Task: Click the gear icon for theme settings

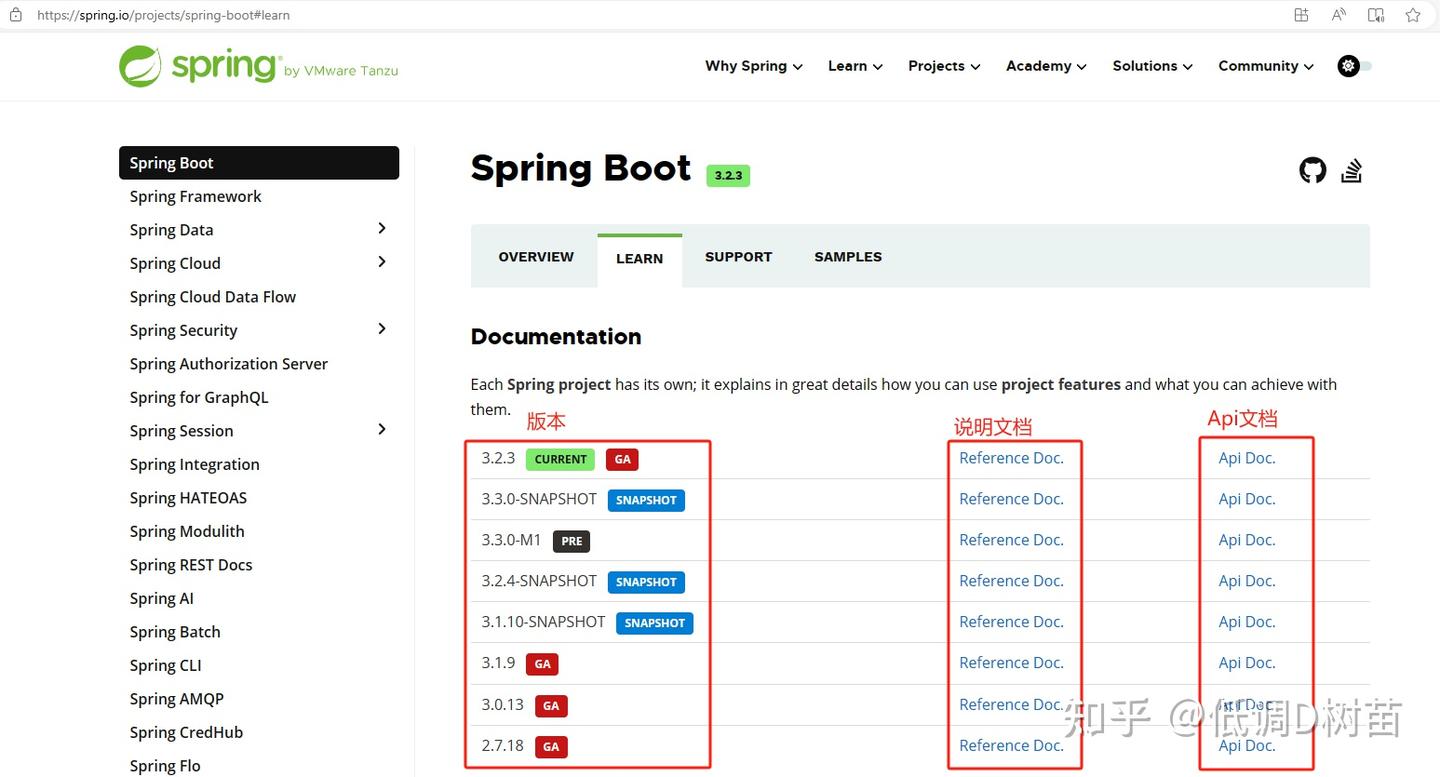Action: click(x=1347, y=66)
